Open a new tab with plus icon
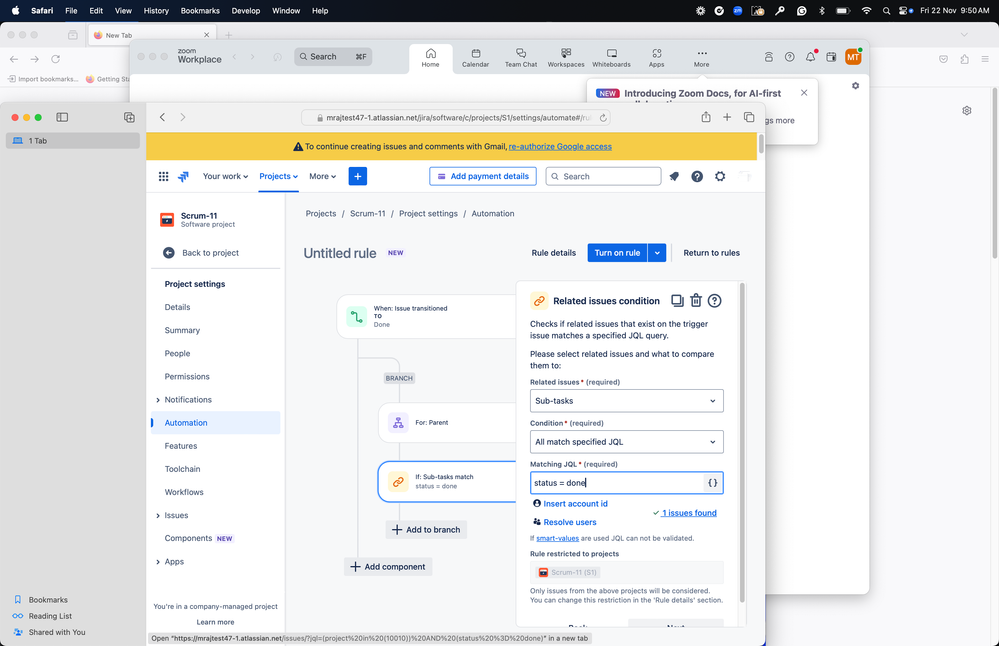The width and height of the screenshot is (999, 646). [x=727, y=117]
